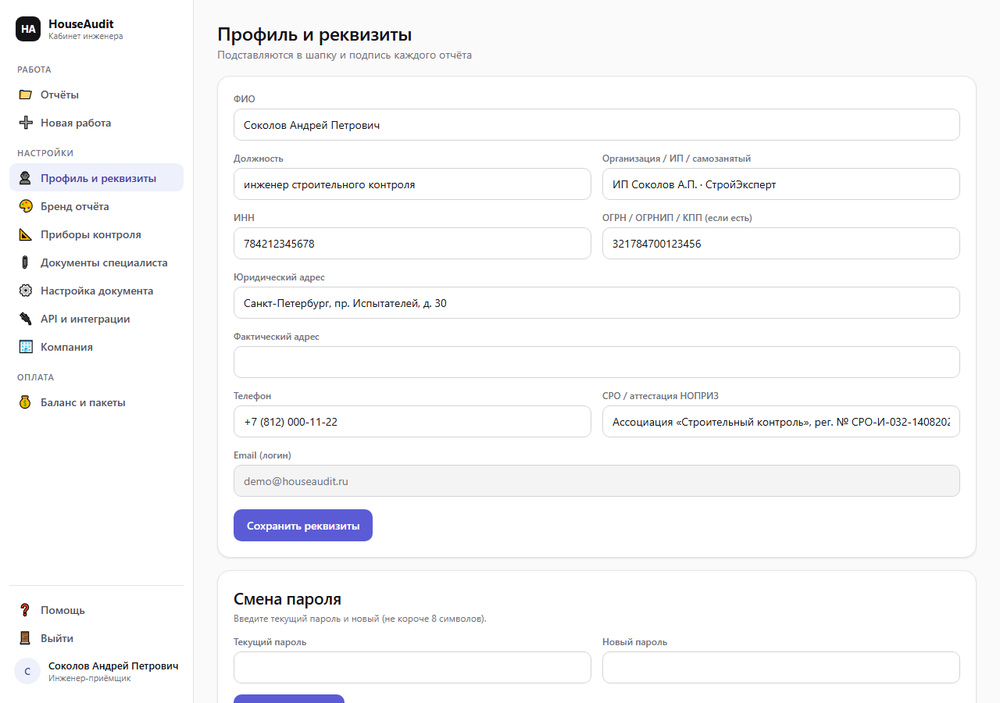1000x703 pixels.
Task: Open Приборы контроля page
Action: click(x=96, y=234)
